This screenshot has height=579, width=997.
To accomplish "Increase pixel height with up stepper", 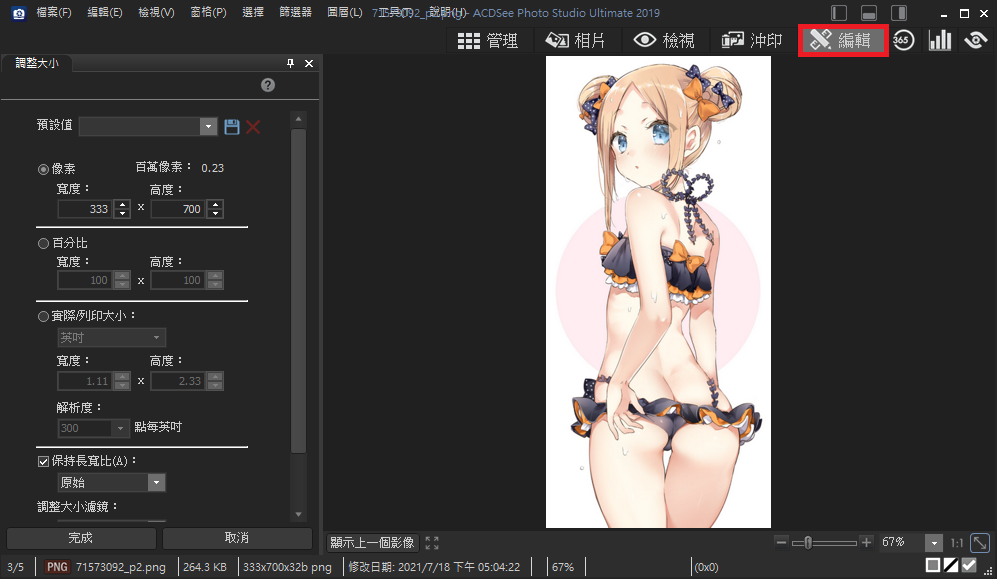I will pyautogui.click(x=216, y=205).
